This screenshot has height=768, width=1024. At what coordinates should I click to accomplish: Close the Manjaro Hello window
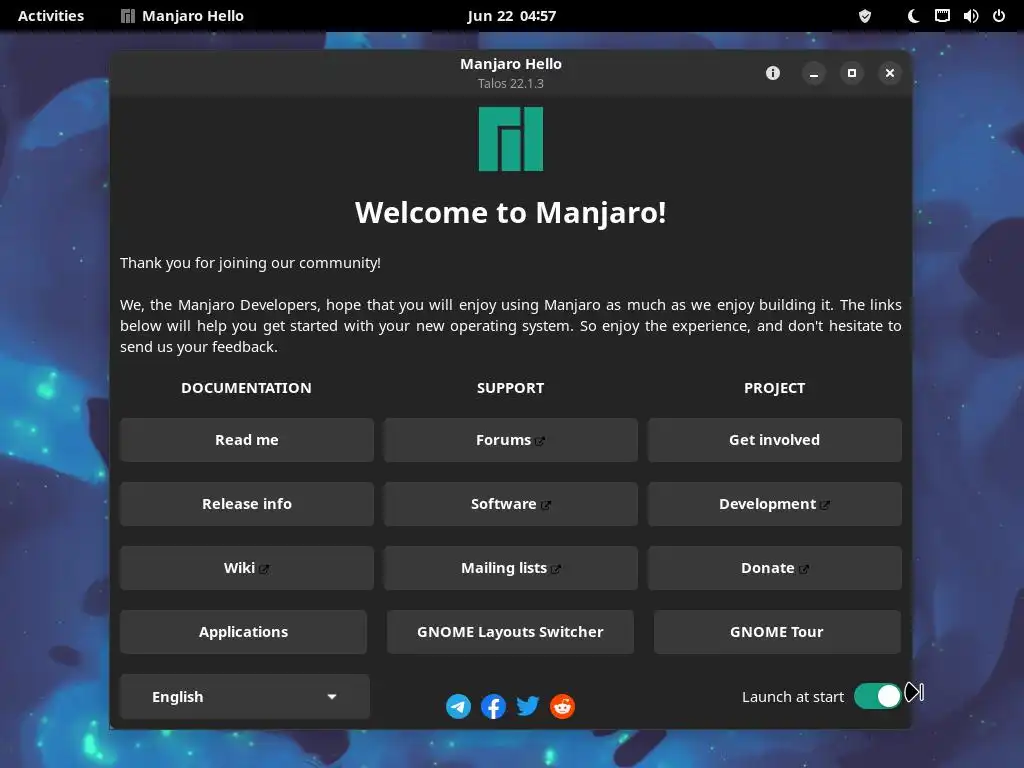click(x=889, y=73)
